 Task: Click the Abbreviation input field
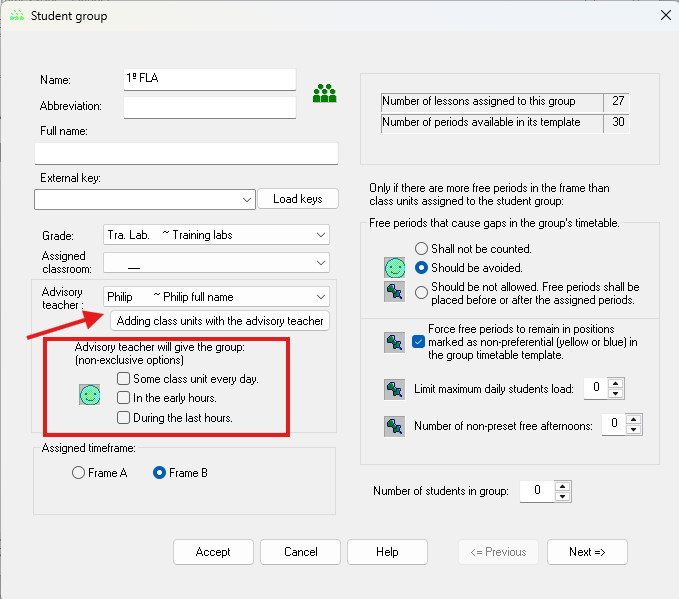click(x=210, y=107)
